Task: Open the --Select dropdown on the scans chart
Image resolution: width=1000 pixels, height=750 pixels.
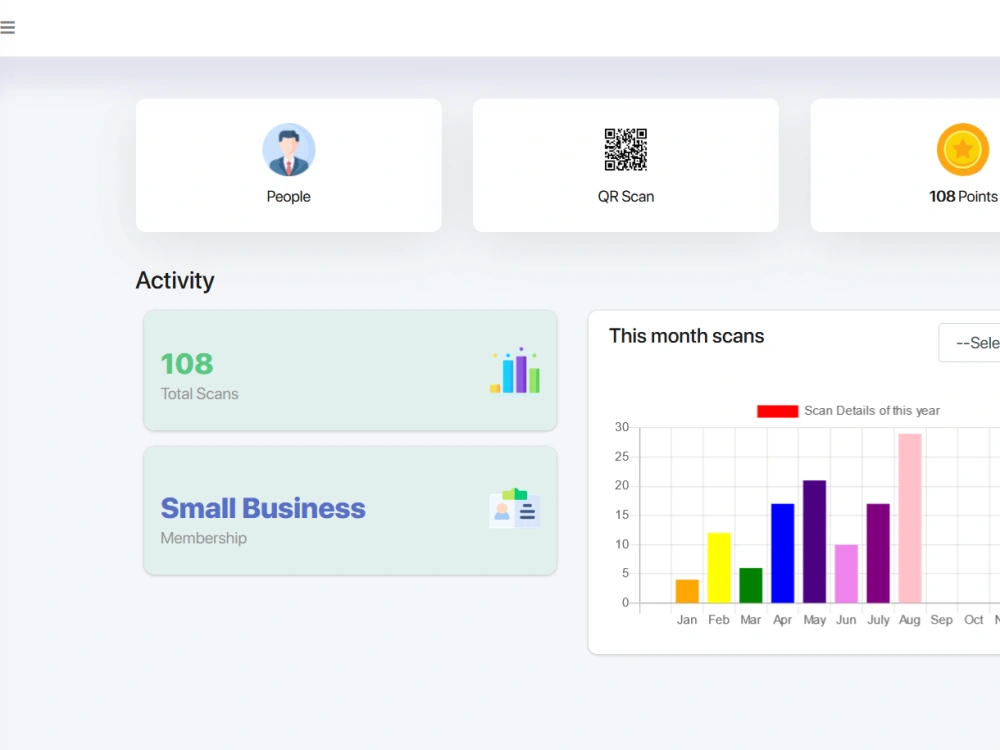Action: coord(975,342)
